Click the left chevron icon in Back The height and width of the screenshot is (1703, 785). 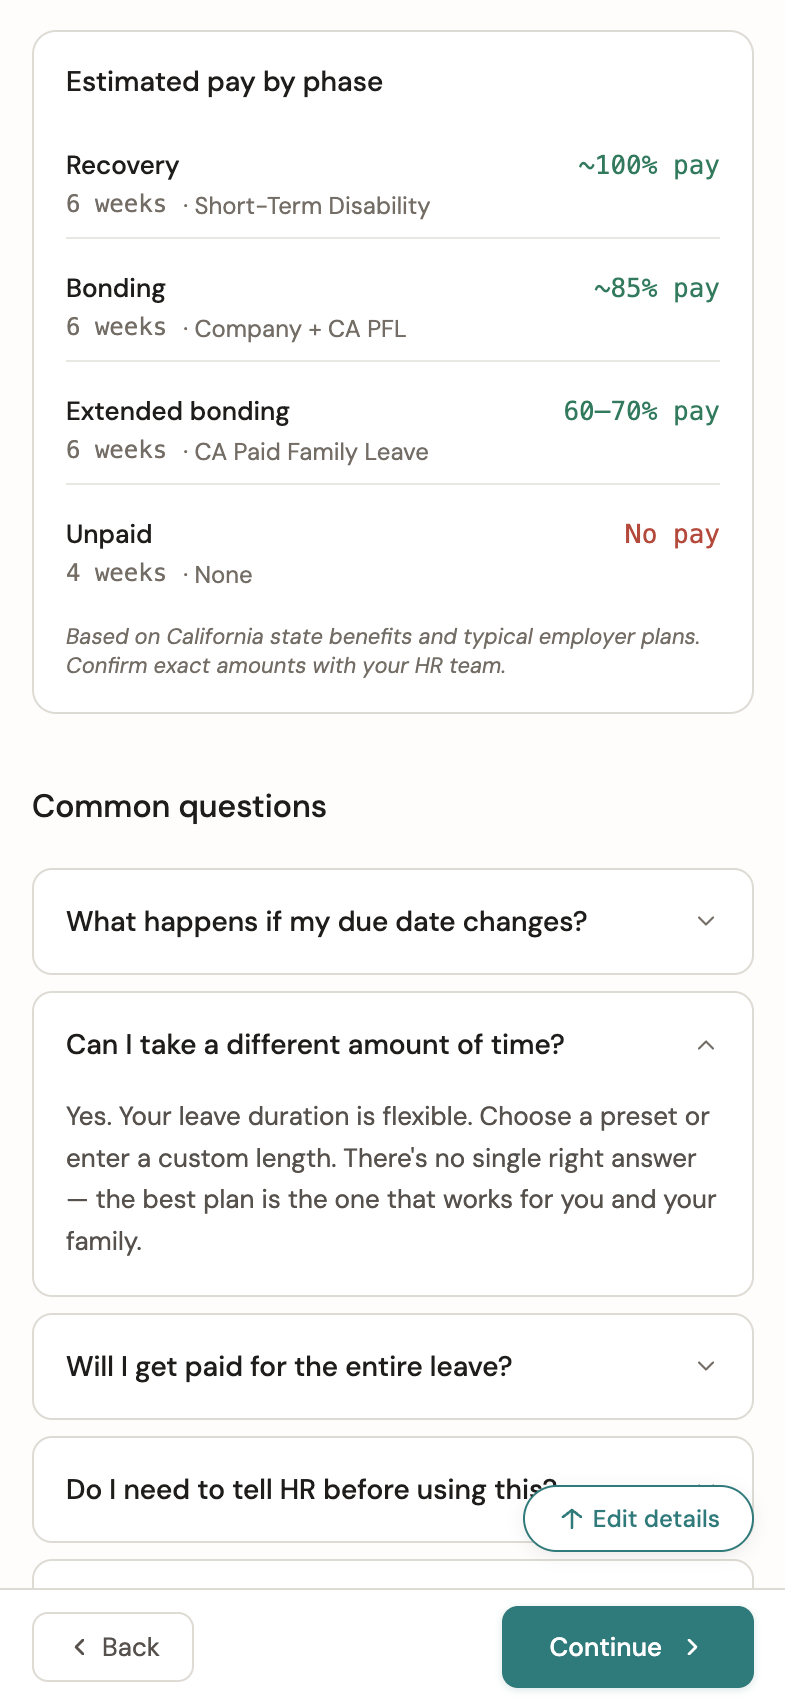pos(80,1647)
